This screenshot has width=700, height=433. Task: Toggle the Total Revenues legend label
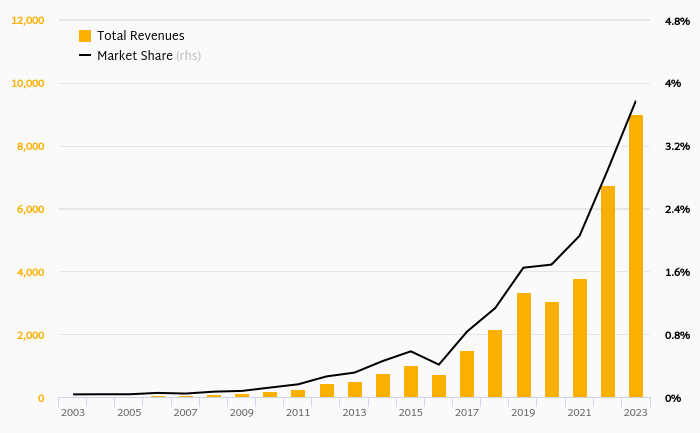pos(140,36)
